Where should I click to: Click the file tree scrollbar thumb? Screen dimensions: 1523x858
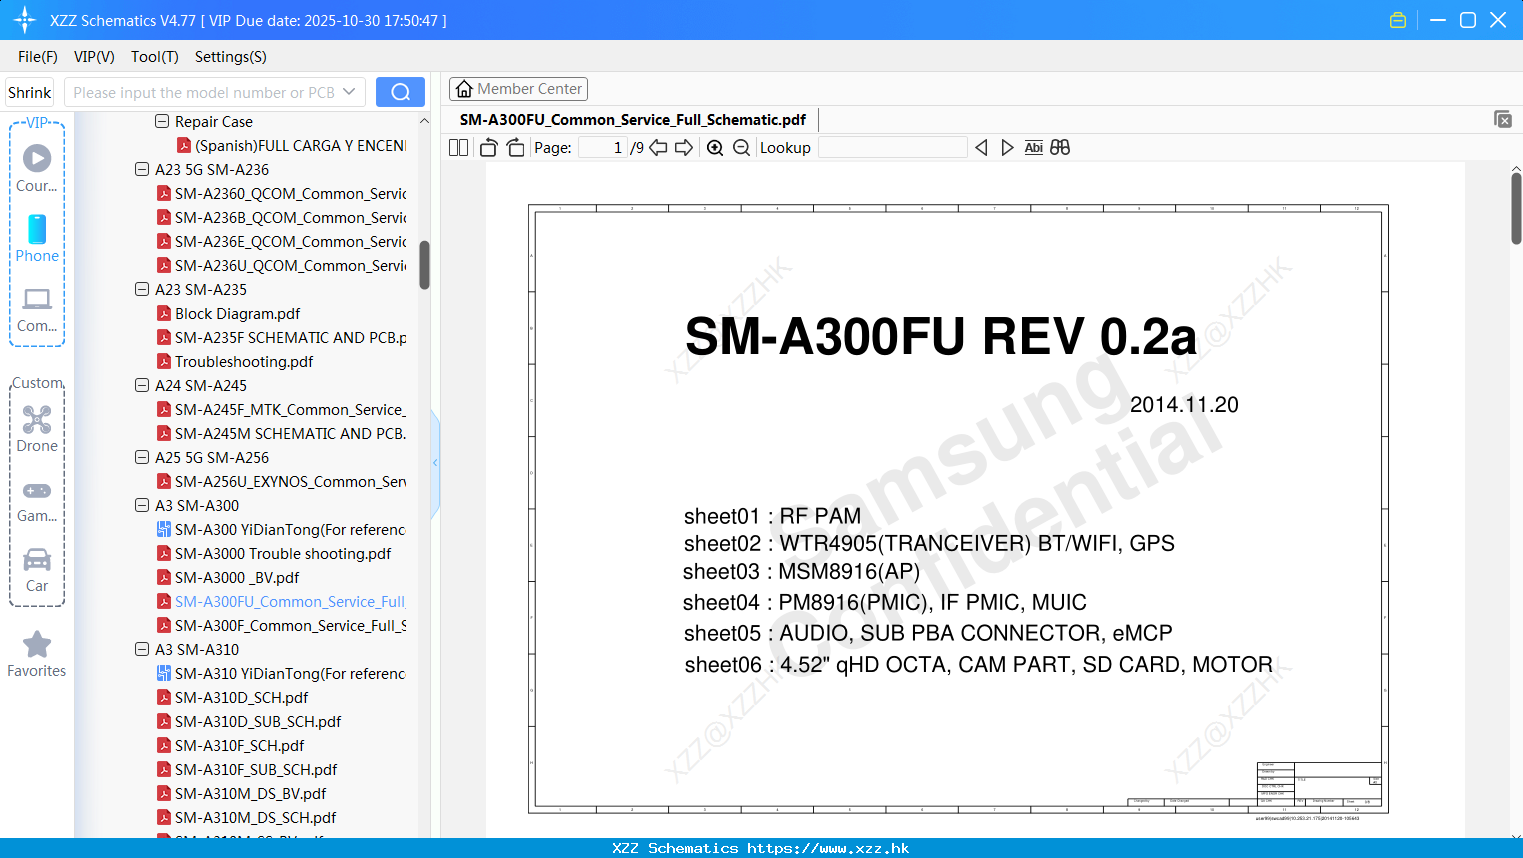point(424,265)
